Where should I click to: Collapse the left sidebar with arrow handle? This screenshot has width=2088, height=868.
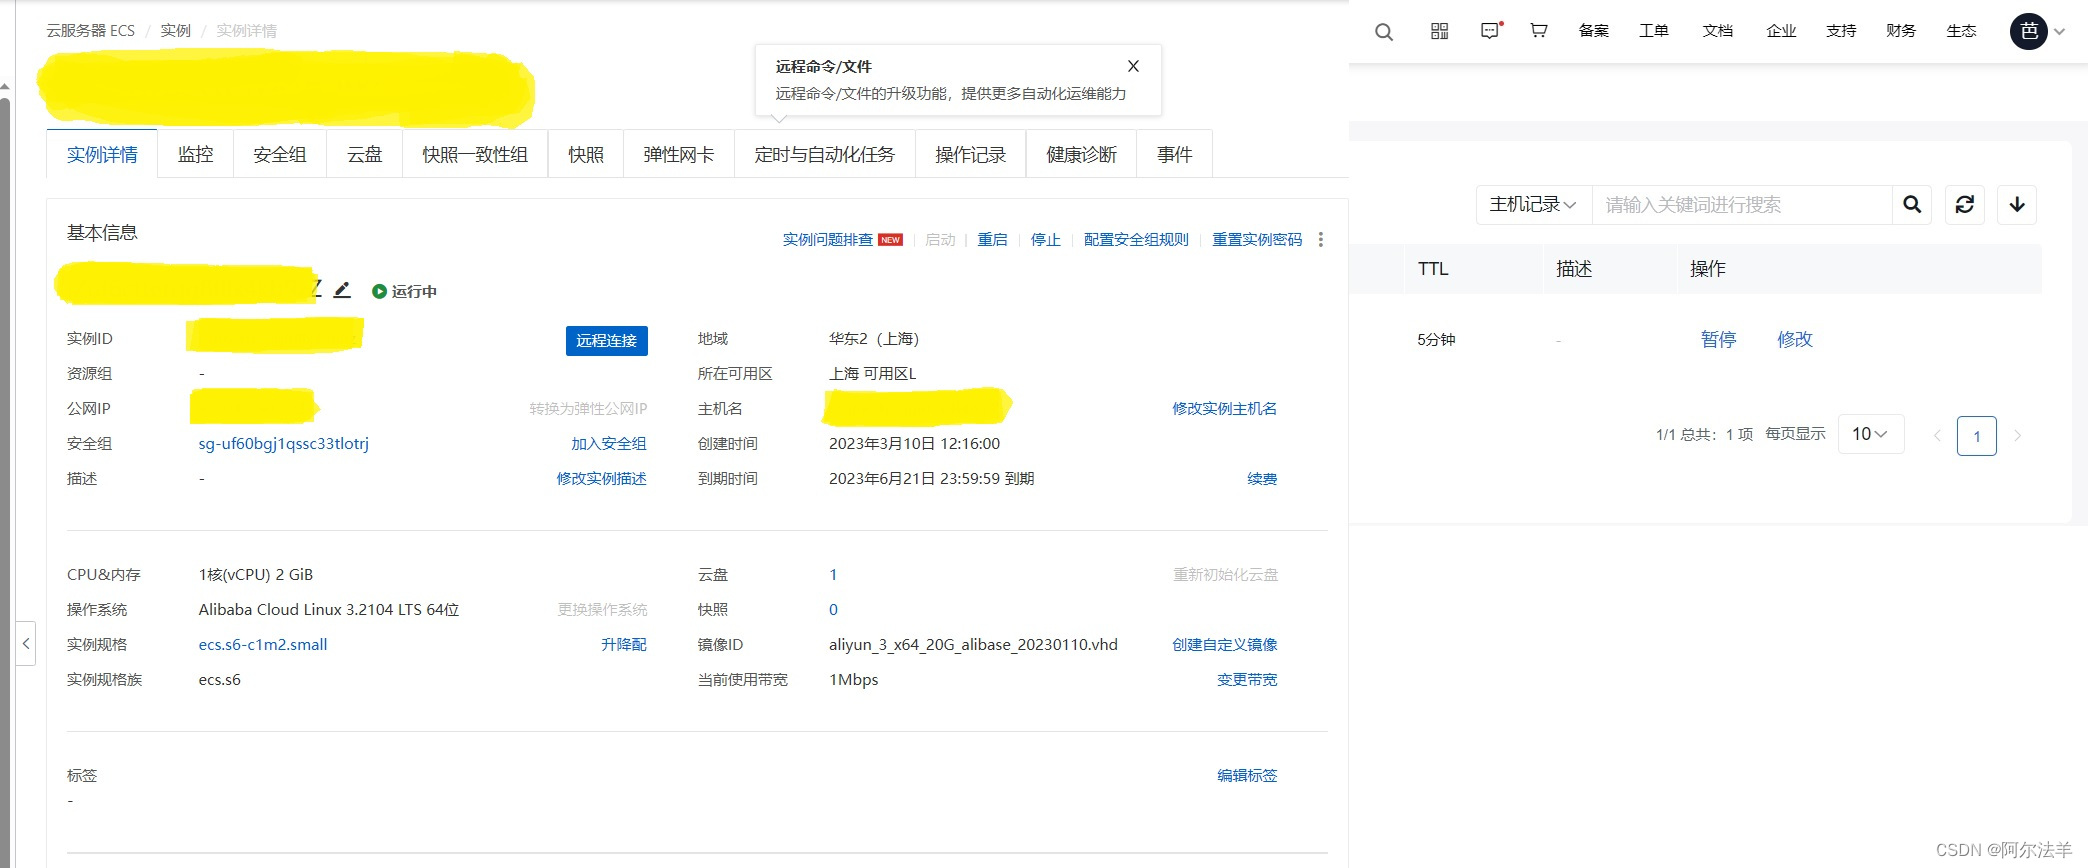pyautogui.click(x=26, y=643)
